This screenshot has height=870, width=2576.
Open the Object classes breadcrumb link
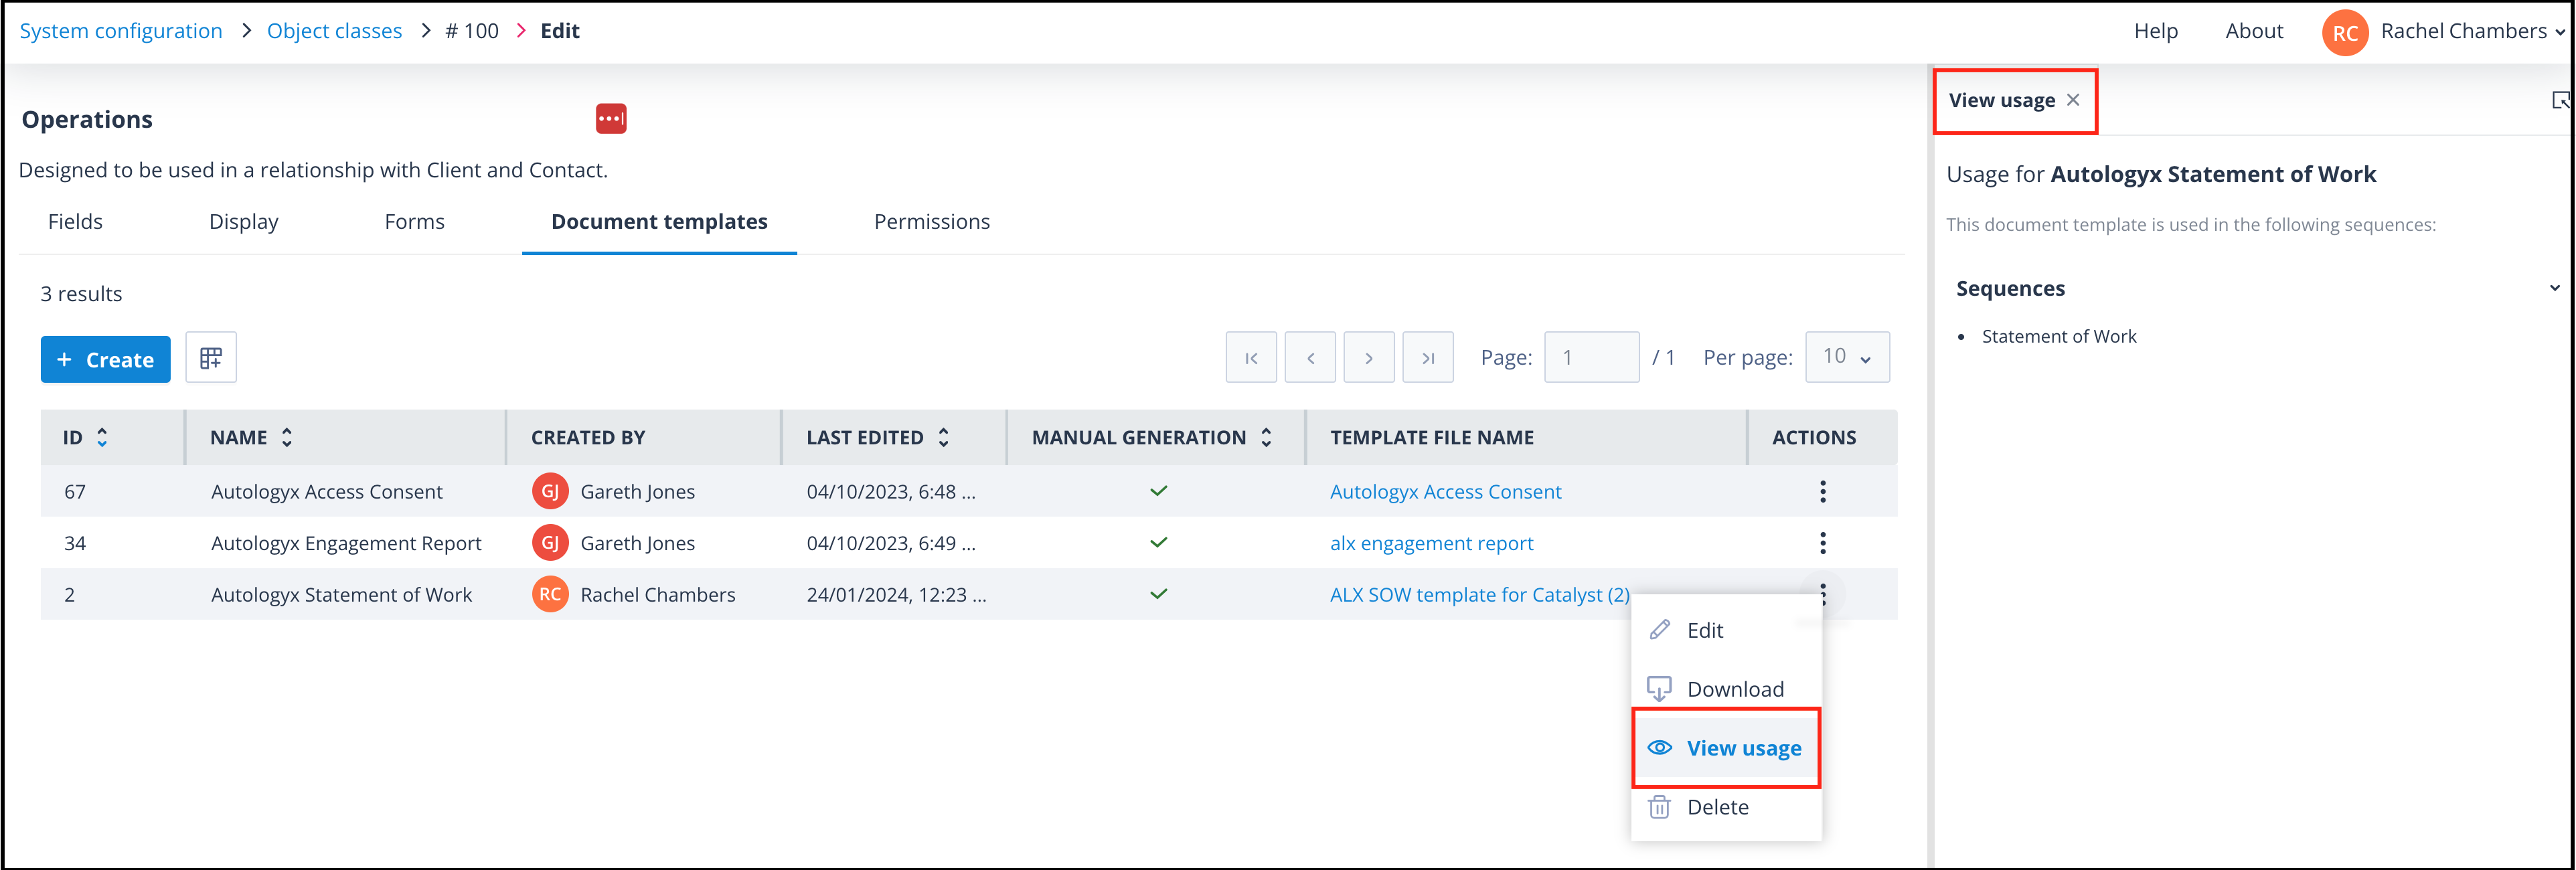(334, 31)
